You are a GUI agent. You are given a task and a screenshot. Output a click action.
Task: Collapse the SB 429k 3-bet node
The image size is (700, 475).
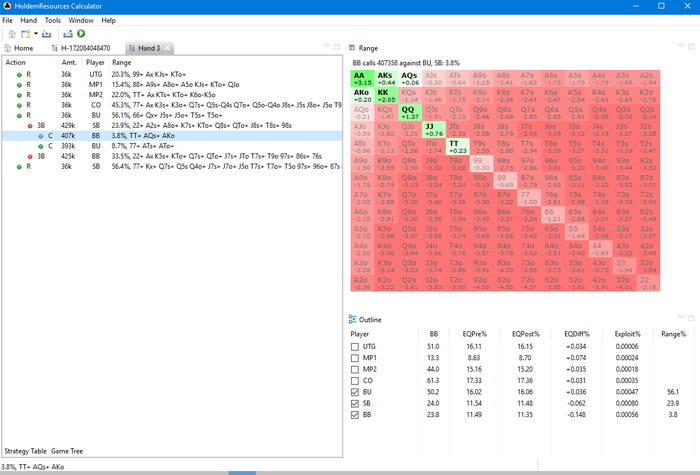[20, 126]
